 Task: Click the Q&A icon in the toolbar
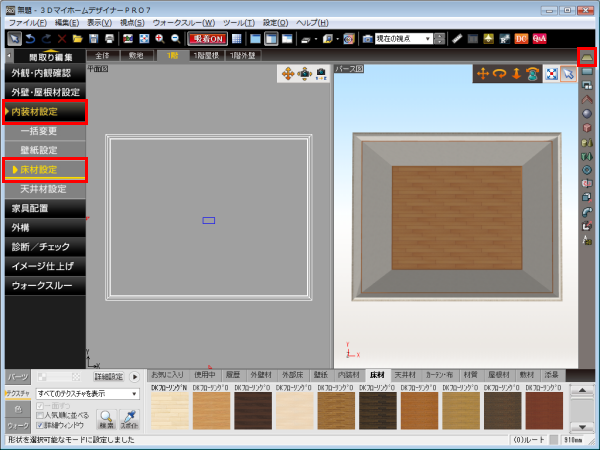539,38
